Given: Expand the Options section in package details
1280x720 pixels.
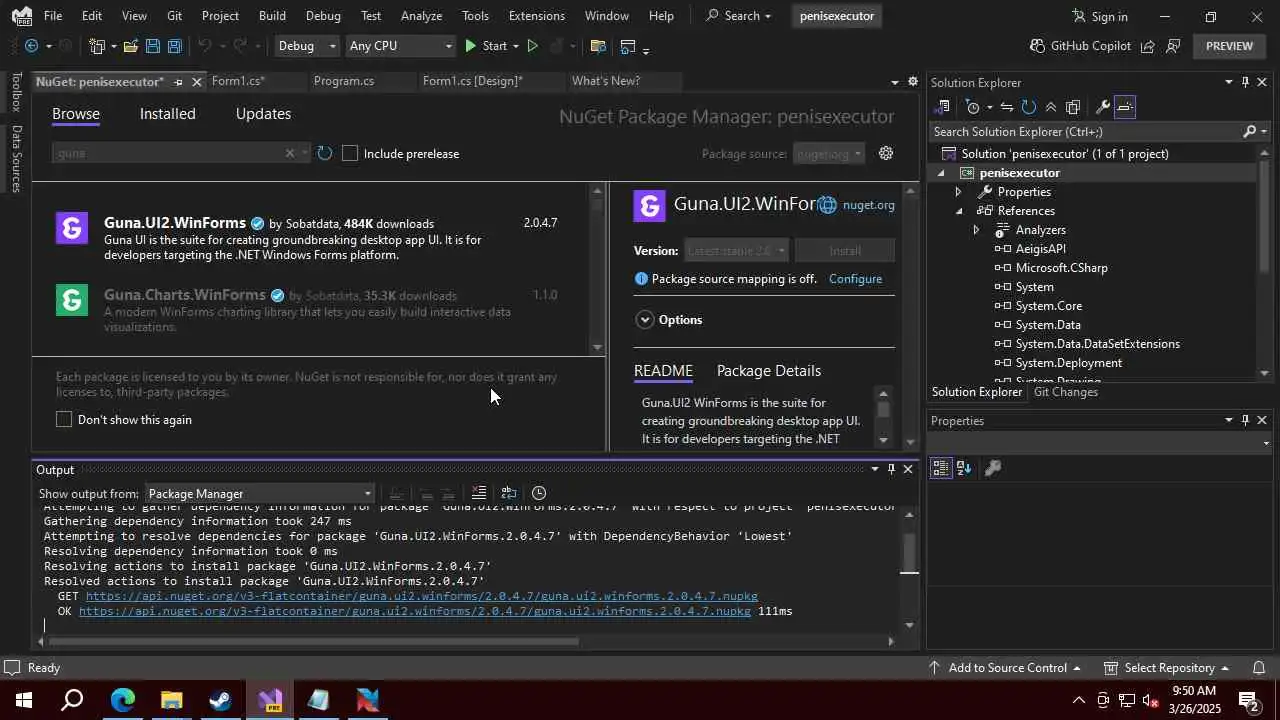Looking at the screenshot, I should coord(644,320).
